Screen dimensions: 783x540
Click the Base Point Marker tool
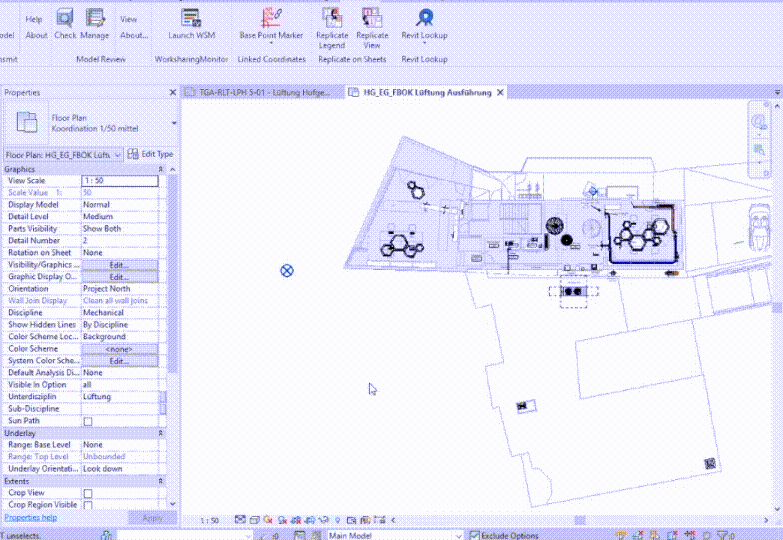pos(271,23)
